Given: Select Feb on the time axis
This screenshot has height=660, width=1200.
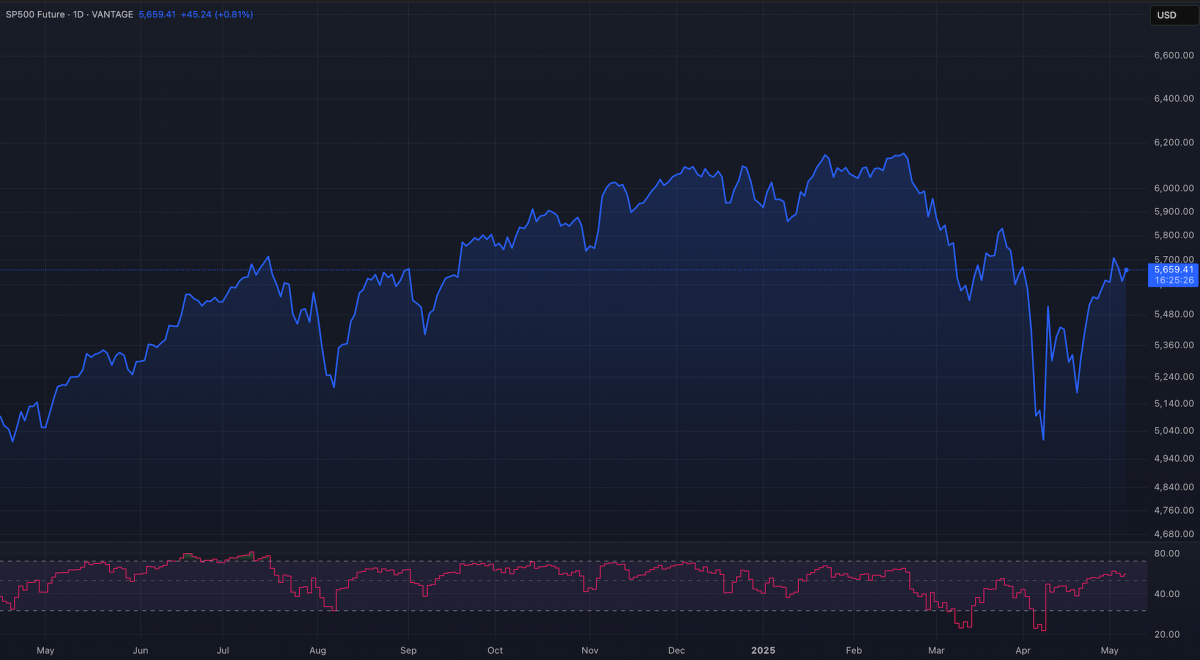Looking at the screenshot, I should 853,650.
